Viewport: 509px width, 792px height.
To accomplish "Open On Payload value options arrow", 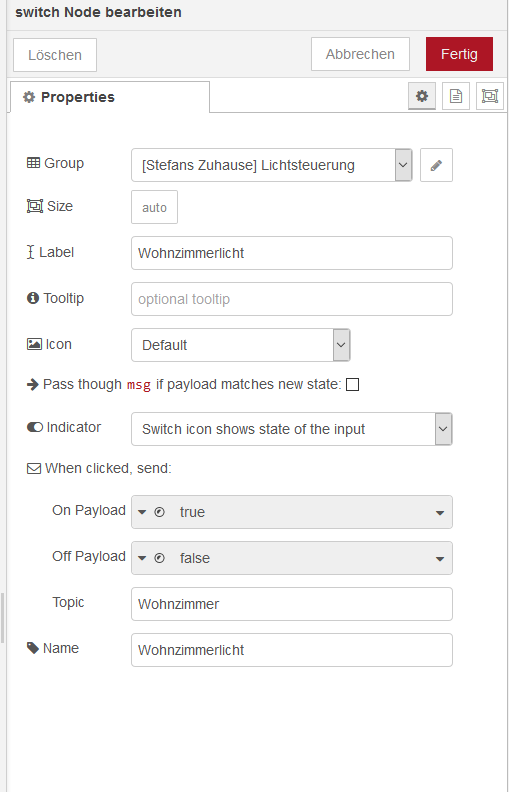I will (x=440, y=513).
